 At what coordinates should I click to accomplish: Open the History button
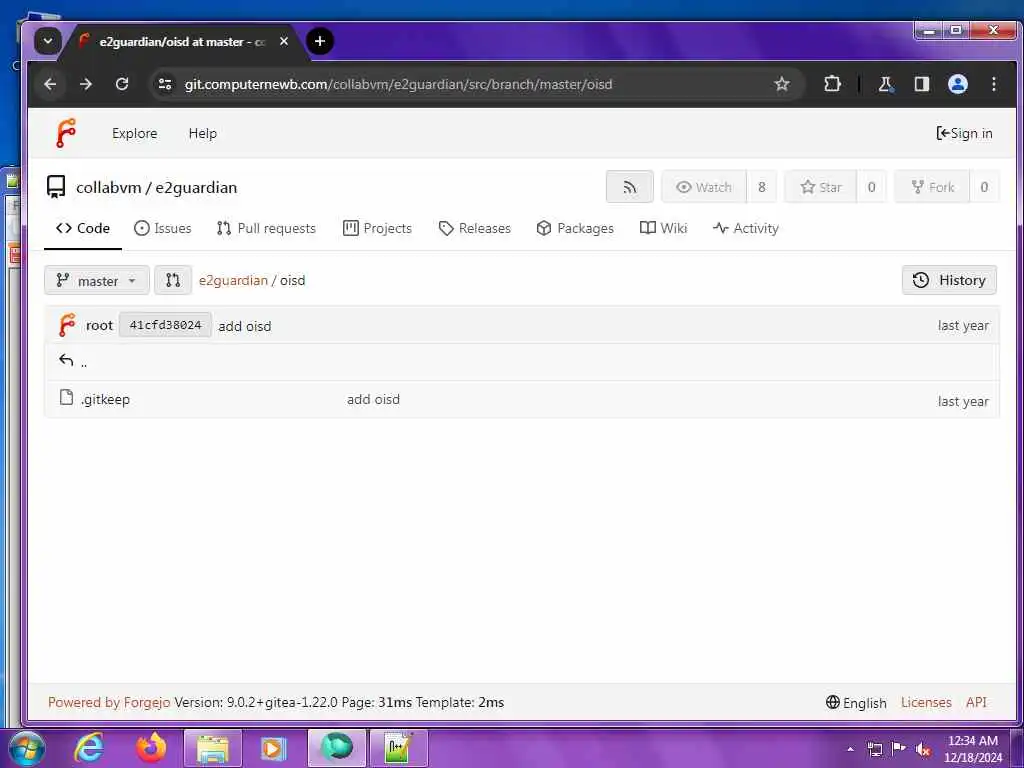949,280
